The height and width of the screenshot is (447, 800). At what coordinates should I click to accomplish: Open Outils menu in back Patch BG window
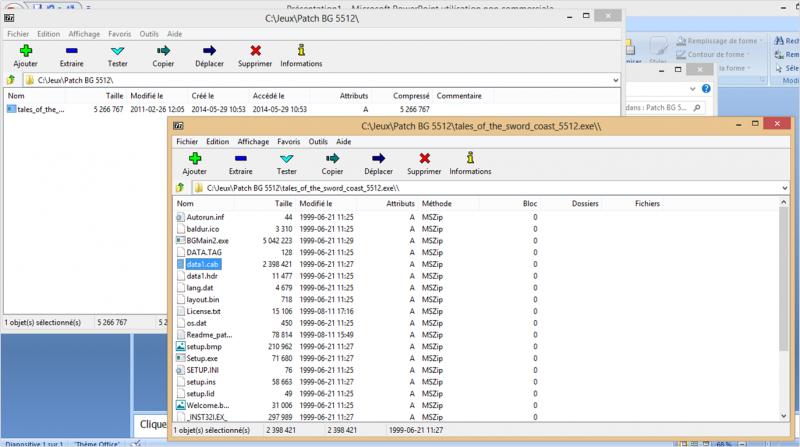149,34
